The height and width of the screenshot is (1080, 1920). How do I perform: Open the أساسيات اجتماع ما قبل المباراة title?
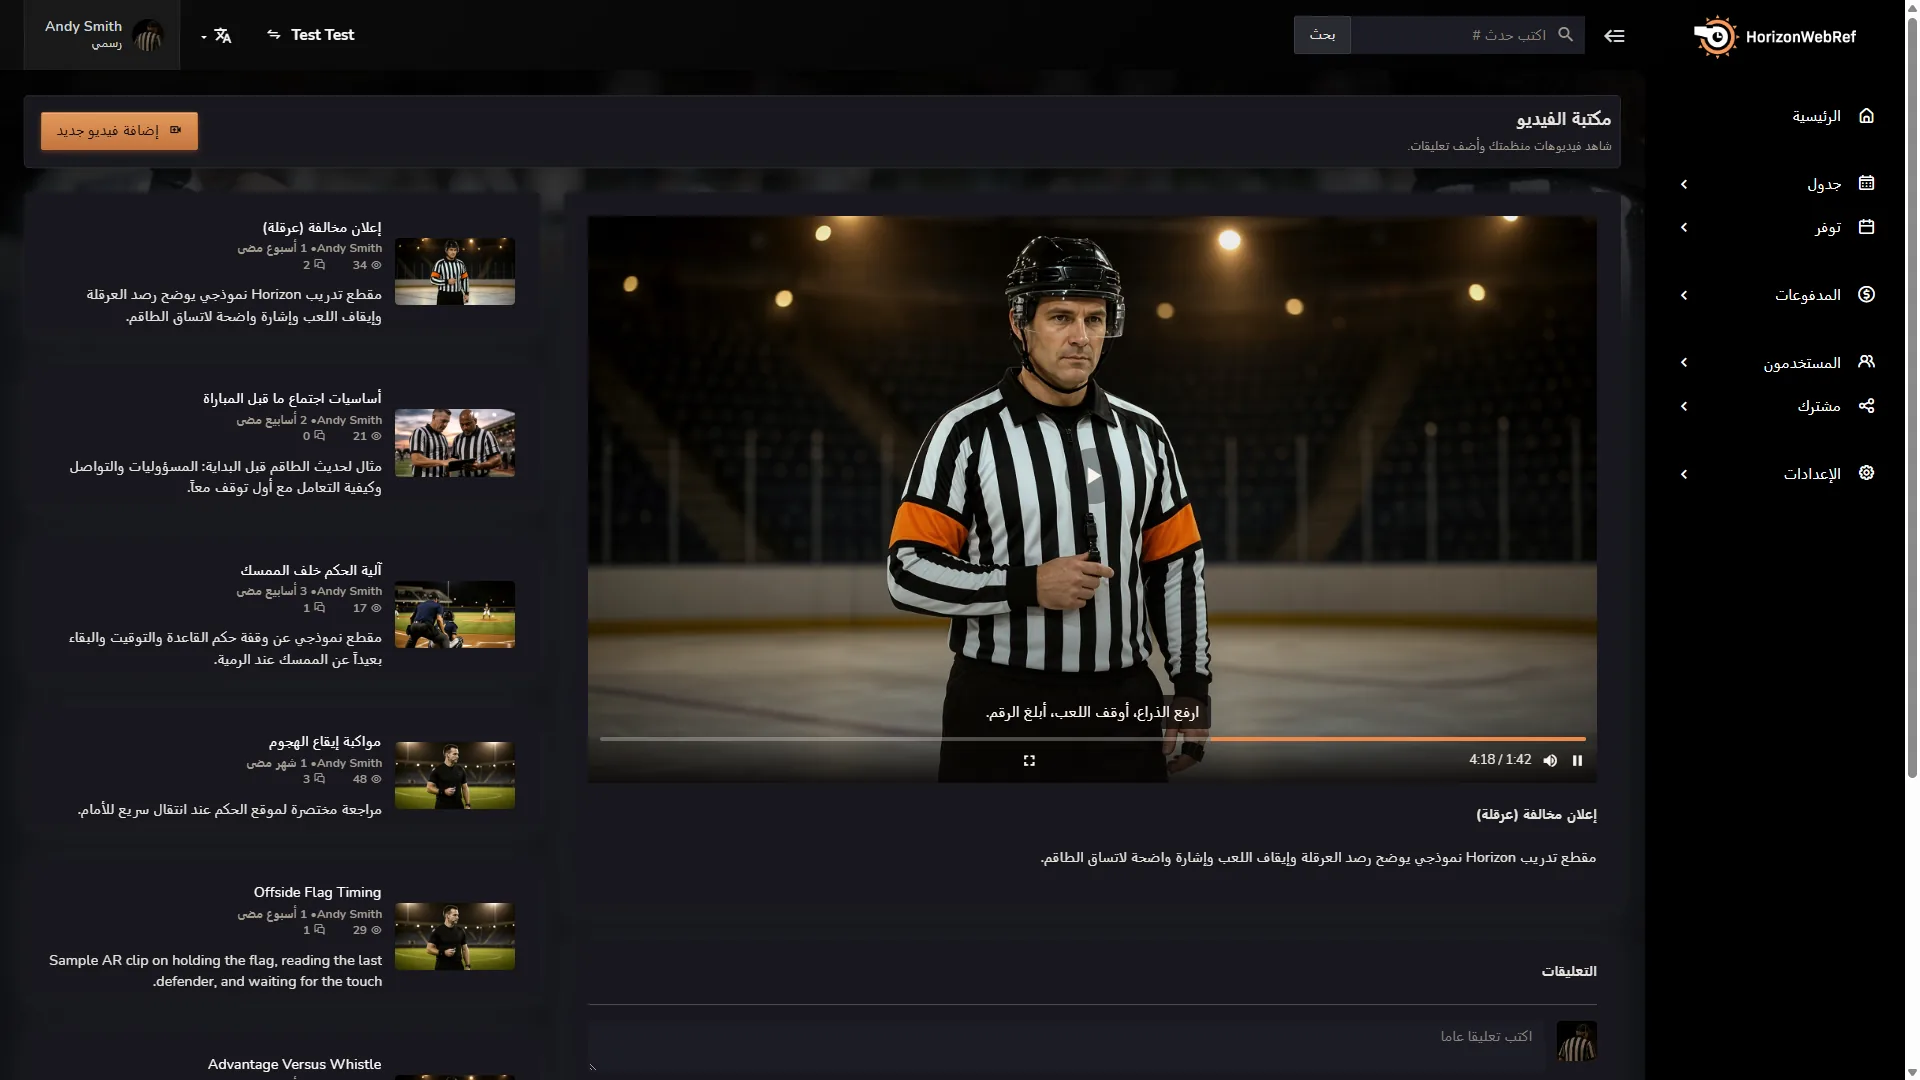click(x=292, y=399)
